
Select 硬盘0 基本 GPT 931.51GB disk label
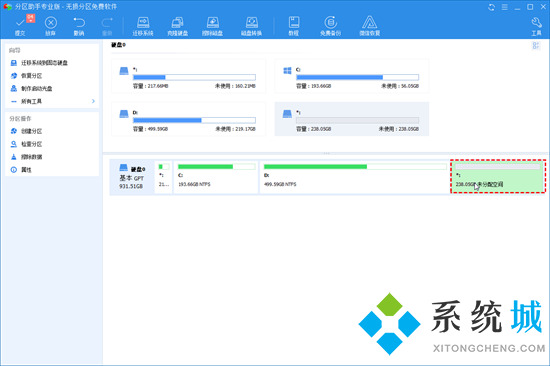(x=132, y=177)
